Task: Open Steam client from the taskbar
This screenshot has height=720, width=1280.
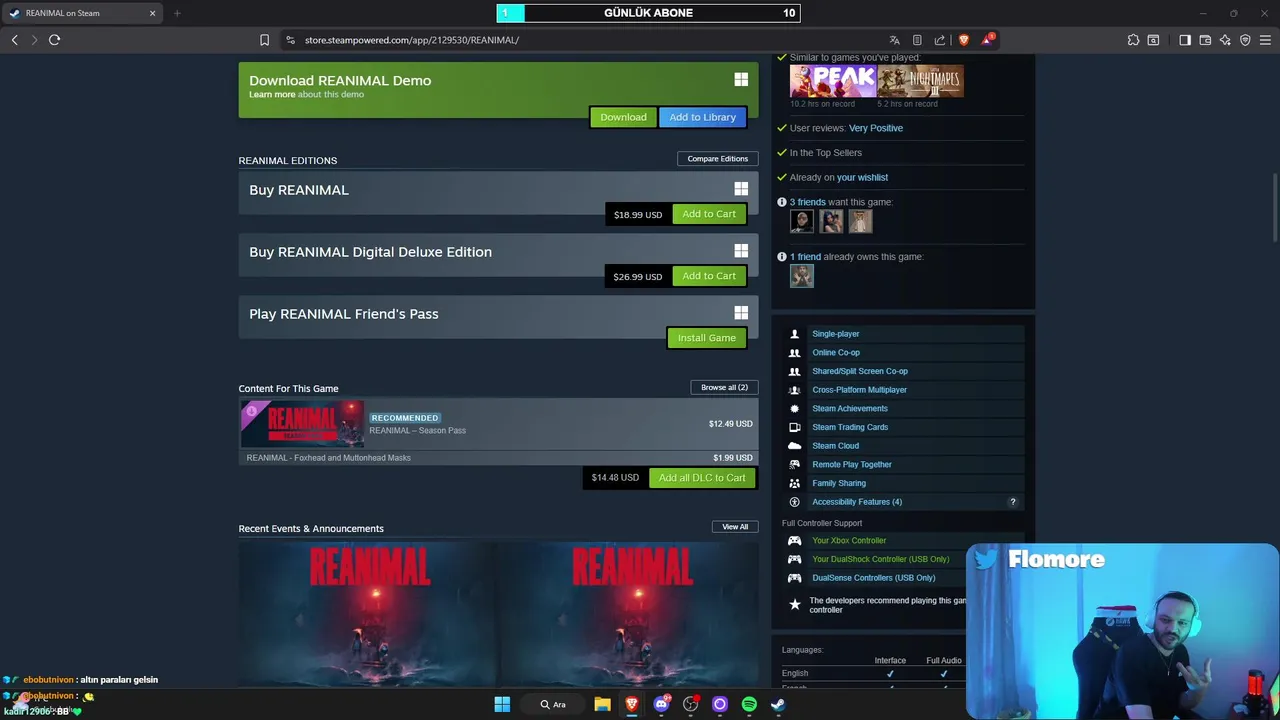Action: tap(778, 704)
